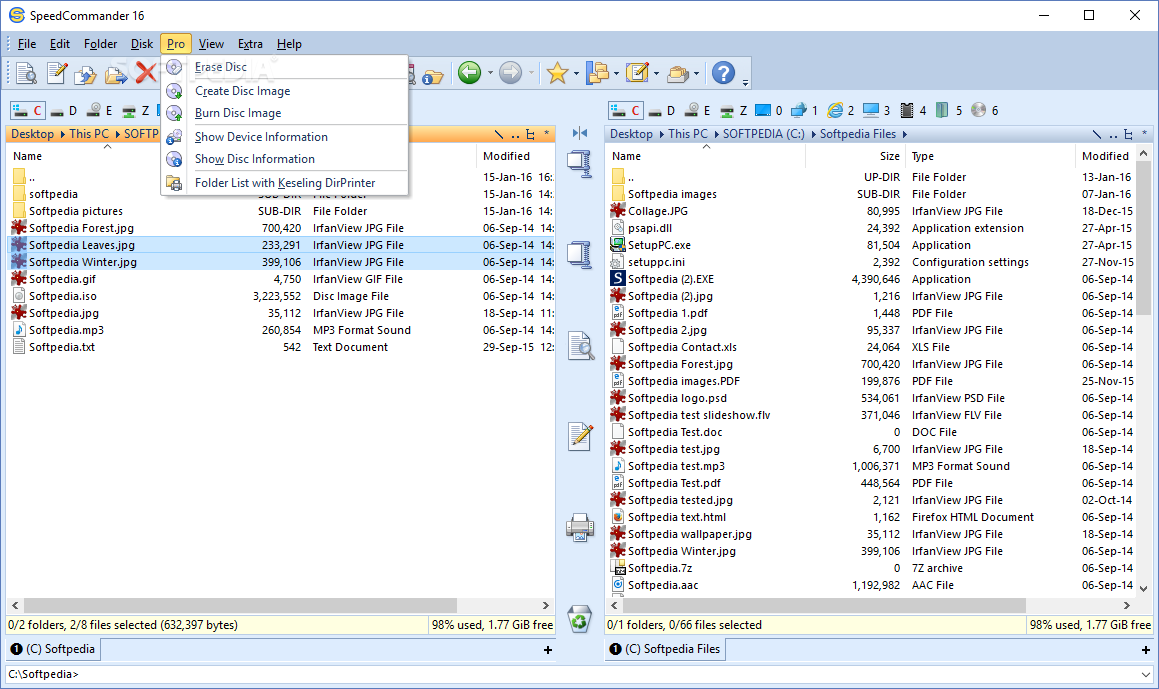The width and height of the screenshot is (1159, 689).
Task: Click the grey Forward arrow button
Action: 510,72
